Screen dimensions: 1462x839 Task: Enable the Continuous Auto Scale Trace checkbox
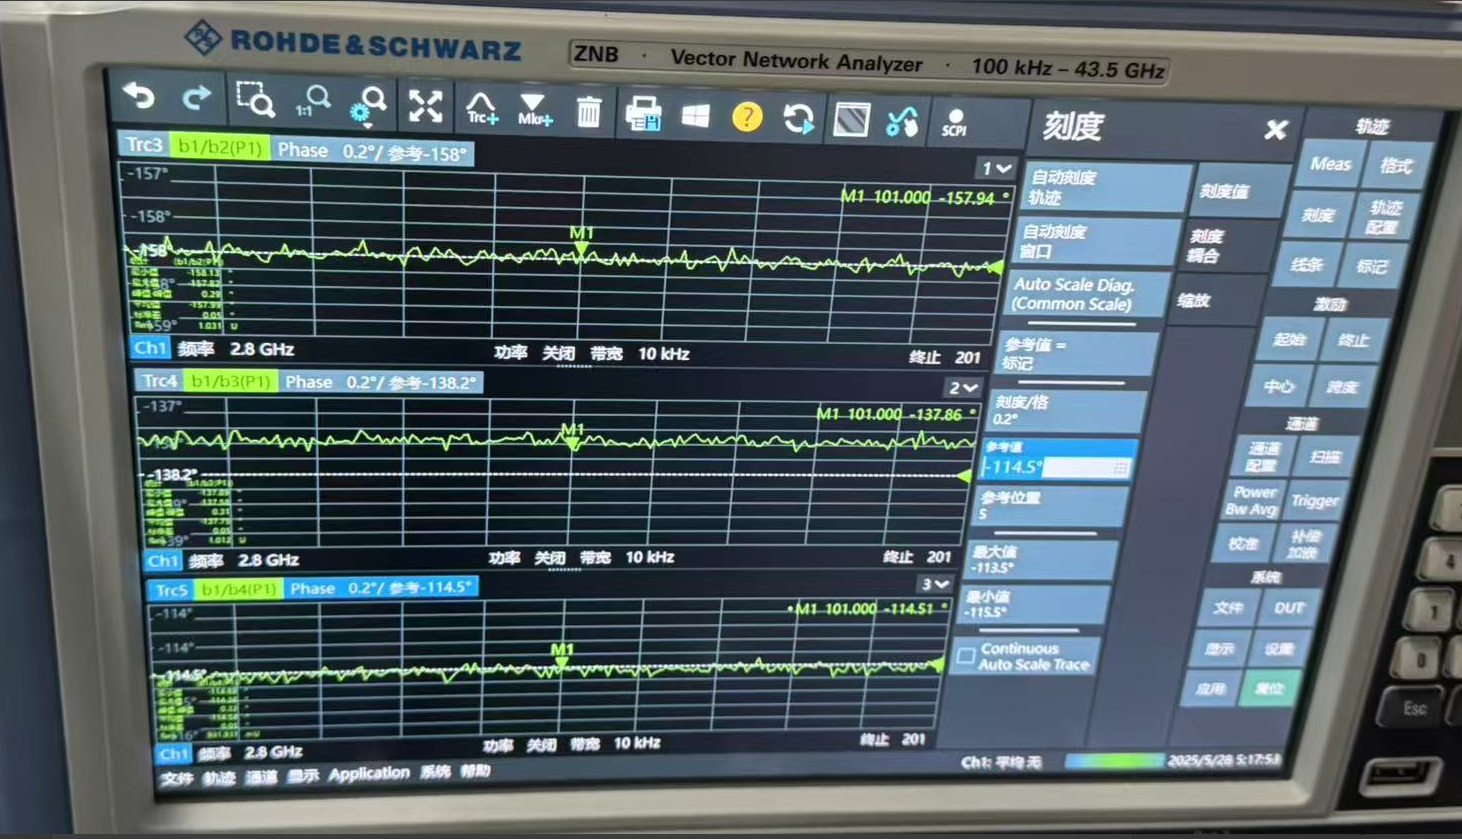[x=966, y=656]
